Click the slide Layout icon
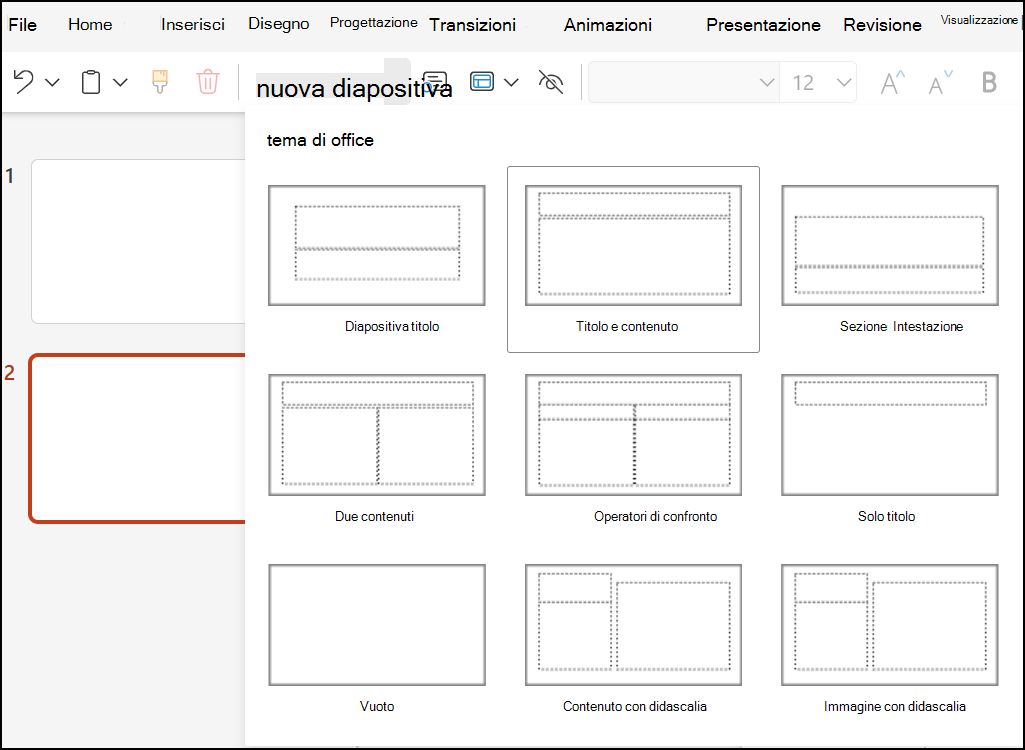1025x750 pixels. pos(482,82)
